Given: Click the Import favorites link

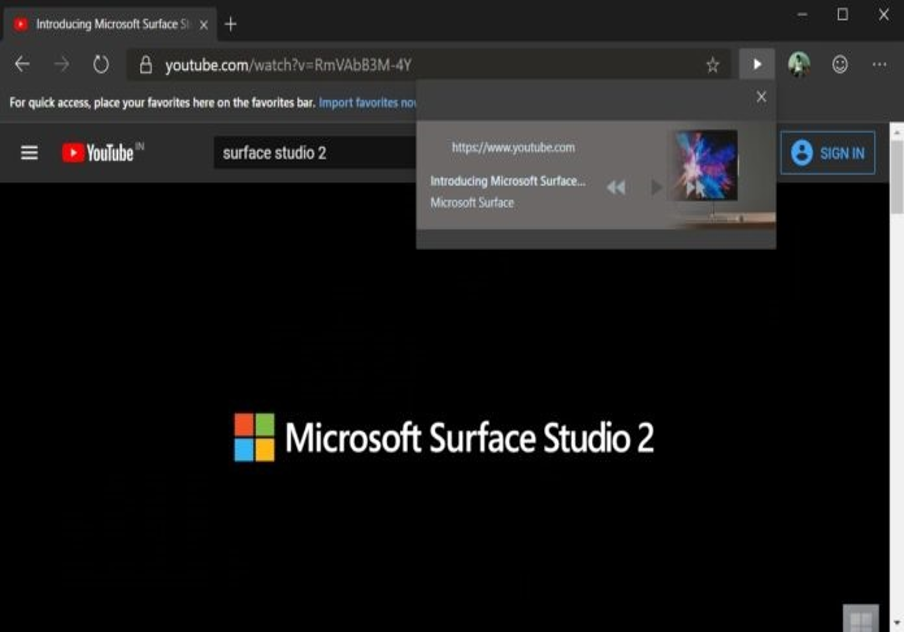Looking at the screenshot, I should [x=367, y=103].
